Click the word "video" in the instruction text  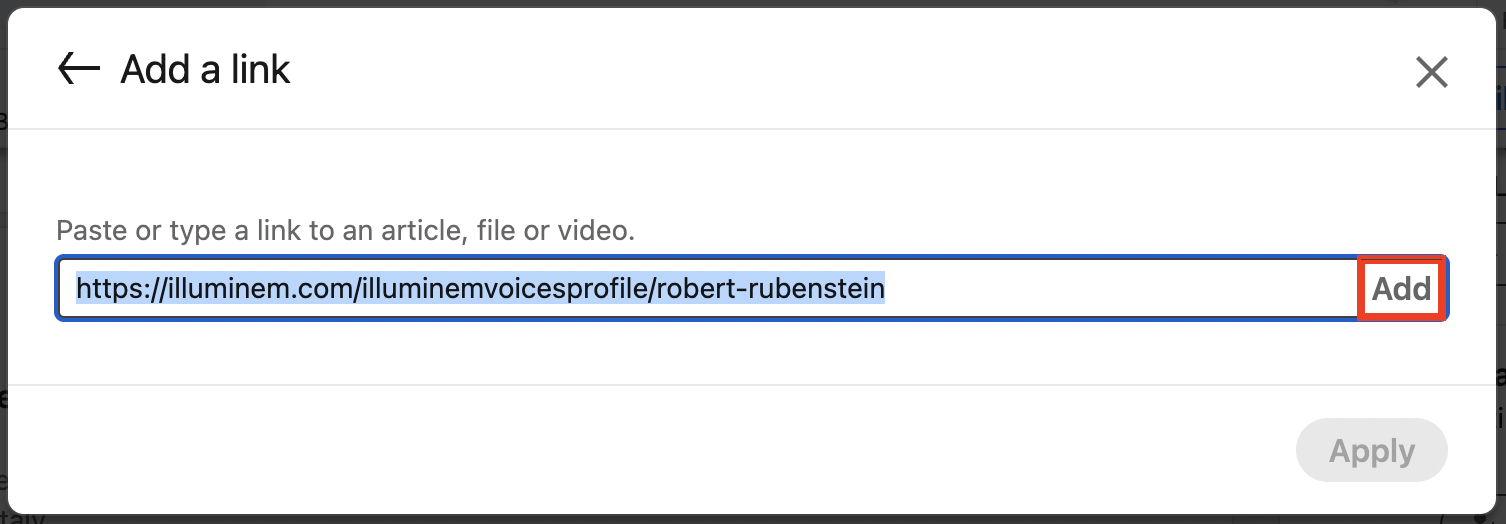coord(597,231)
